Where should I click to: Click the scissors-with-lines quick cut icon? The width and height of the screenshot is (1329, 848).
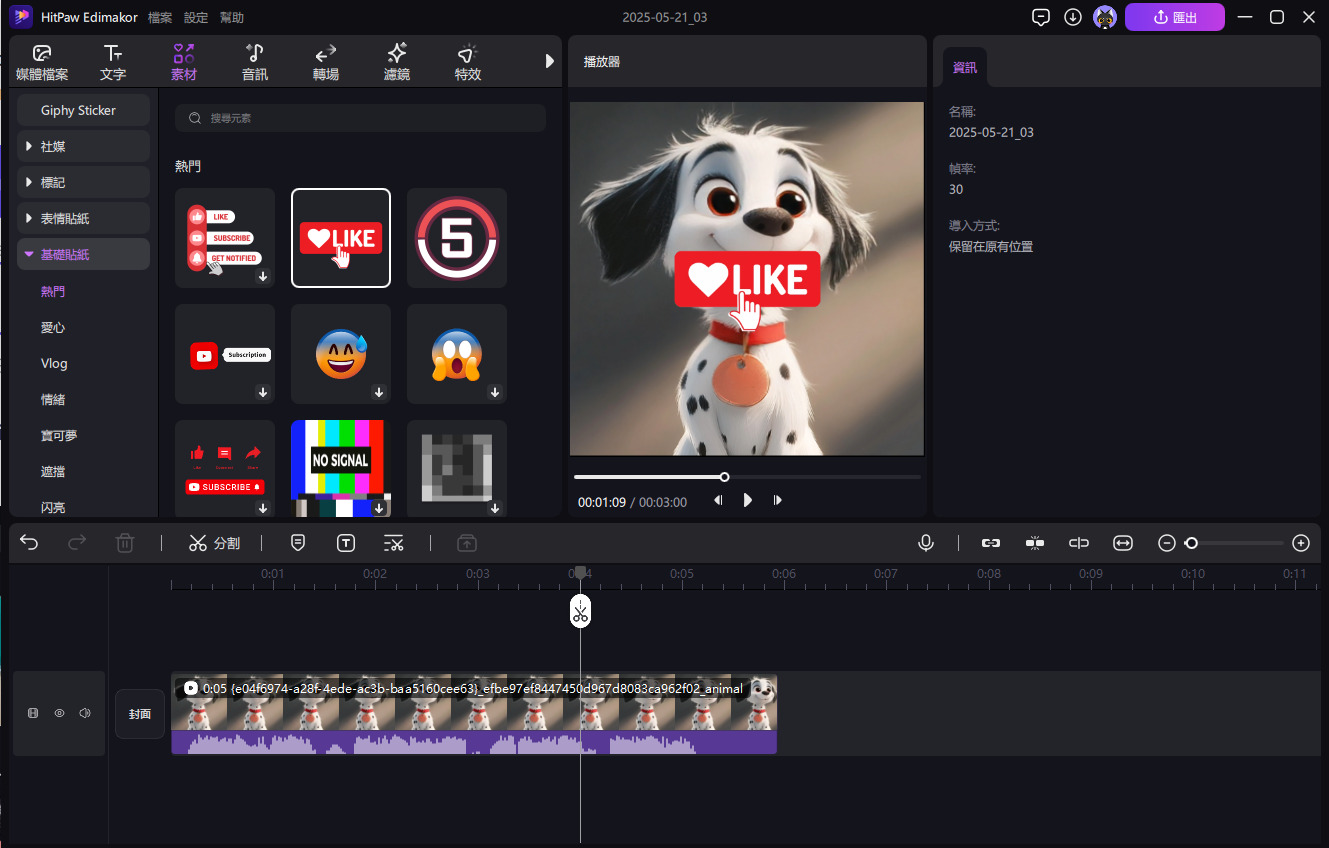[x=394, y=543]
